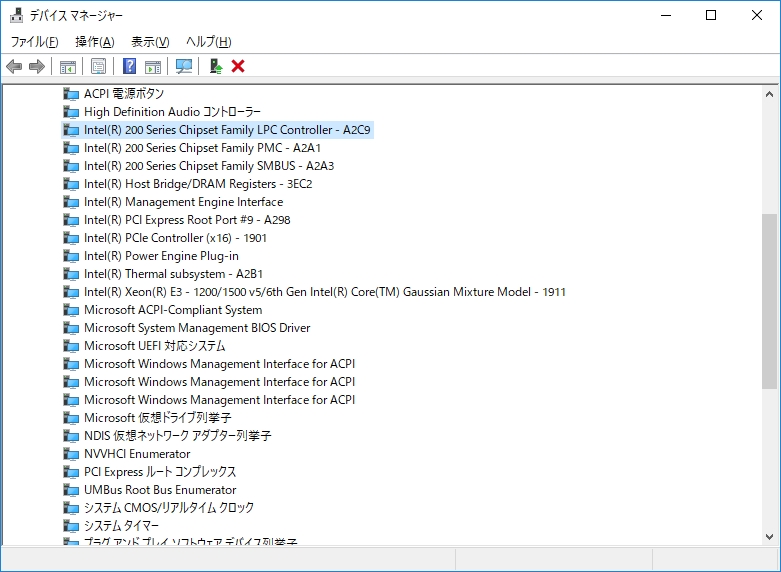Click the icon next to High Definition Audio コントローラー
The width and height of the screenshot is (781, 572).
pos(71,112)
